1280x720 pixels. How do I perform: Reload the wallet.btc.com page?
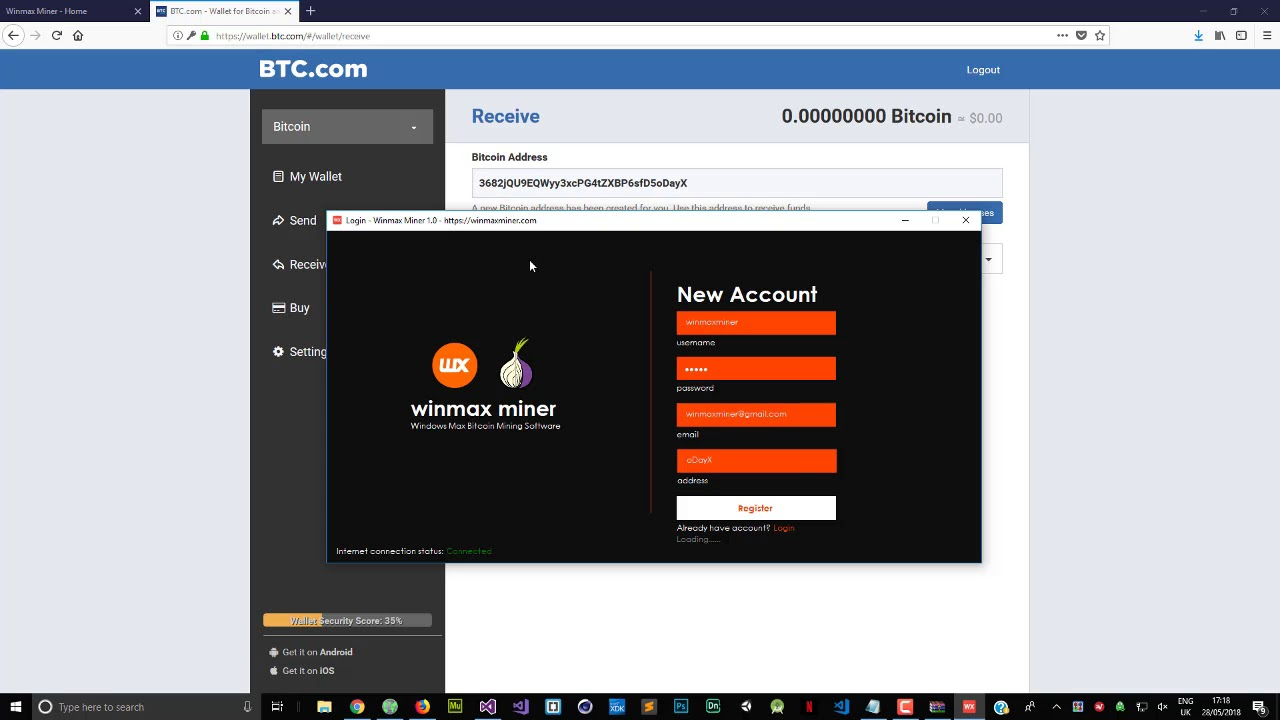tap(57, 36)
